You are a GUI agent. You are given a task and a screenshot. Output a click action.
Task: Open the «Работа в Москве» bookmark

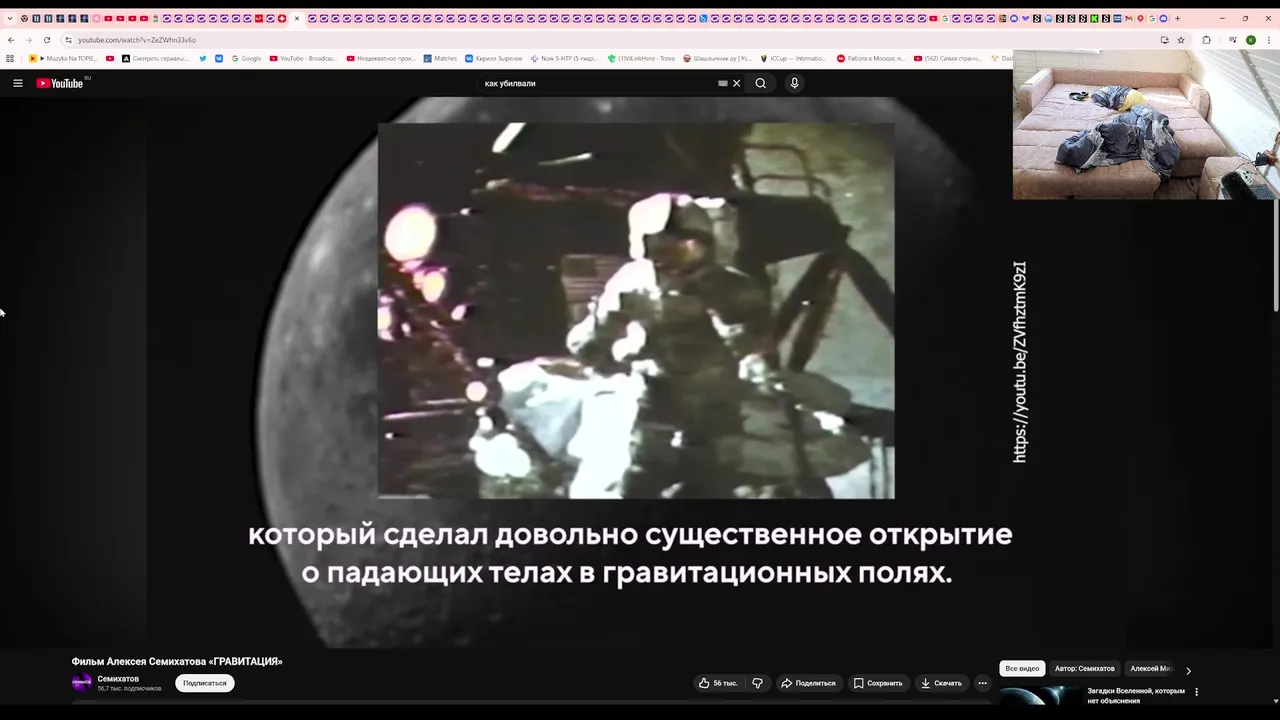pos(870,58)
